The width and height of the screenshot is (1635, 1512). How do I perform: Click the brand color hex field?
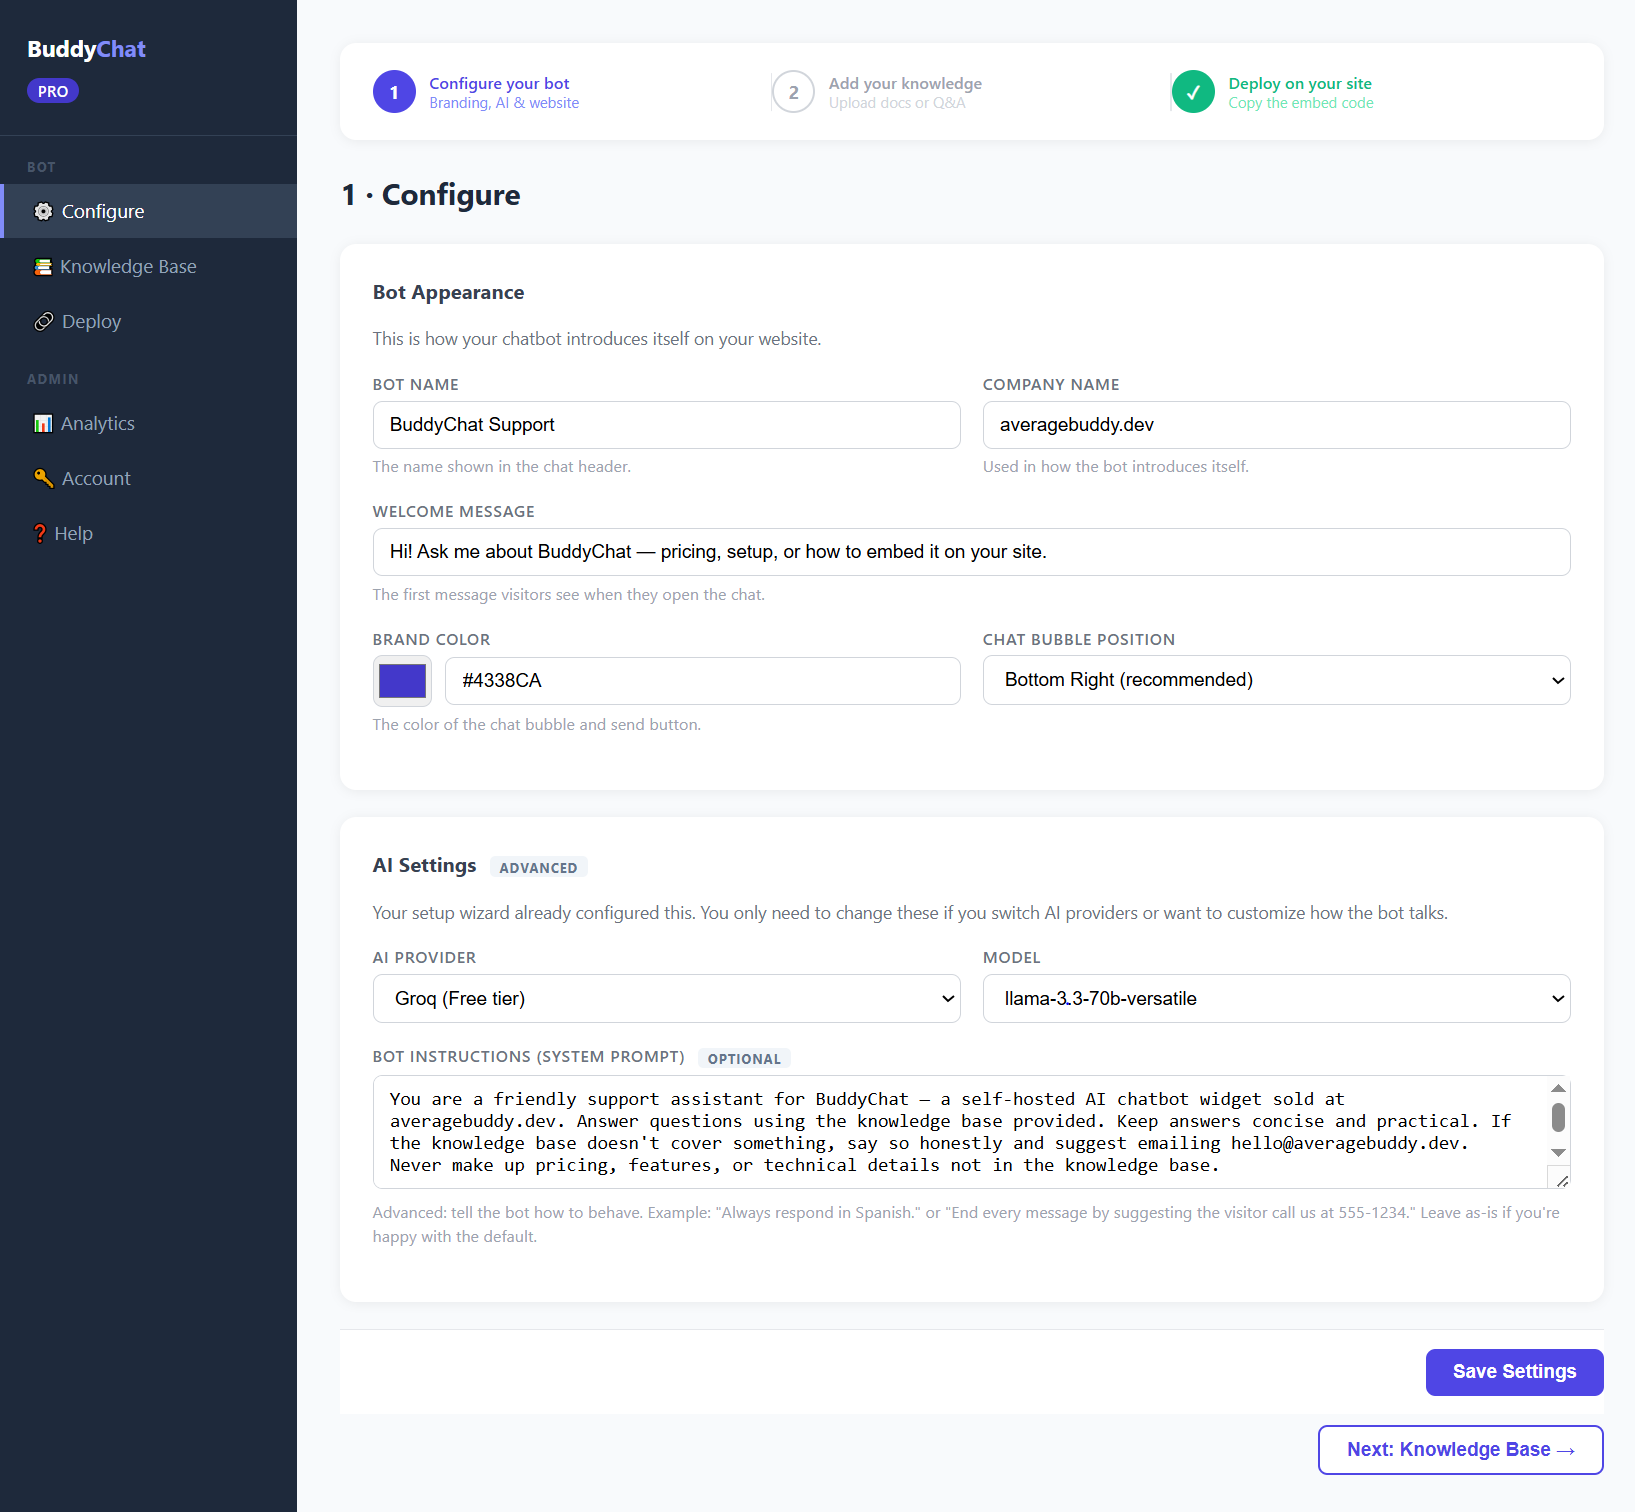click(702, 681)
